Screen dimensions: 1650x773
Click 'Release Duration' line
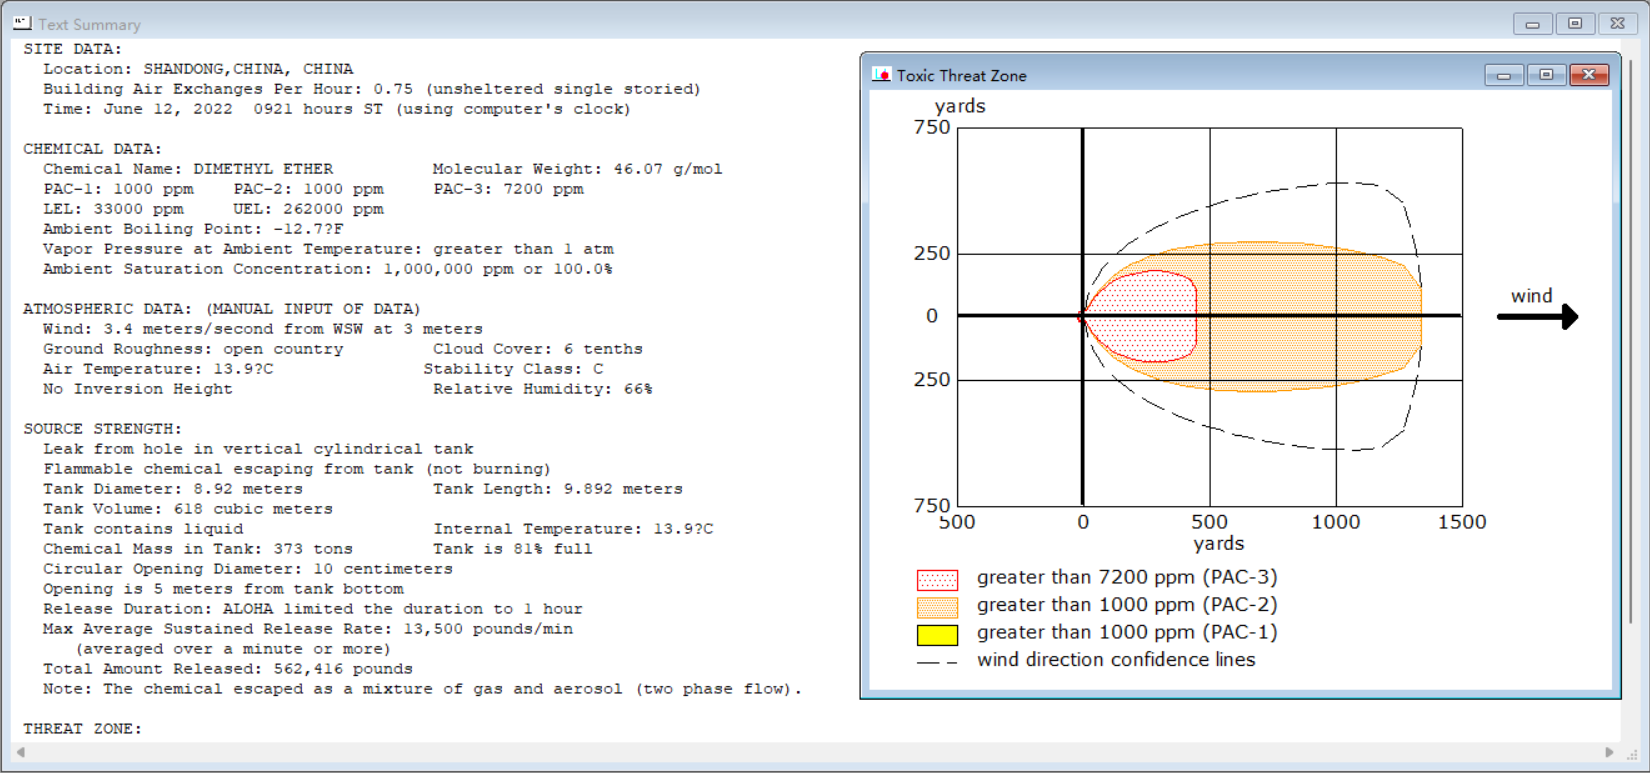313,609
